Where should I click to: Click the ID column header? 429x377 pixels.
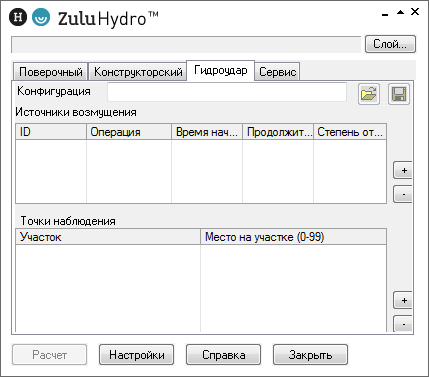[x=51, y=132]
